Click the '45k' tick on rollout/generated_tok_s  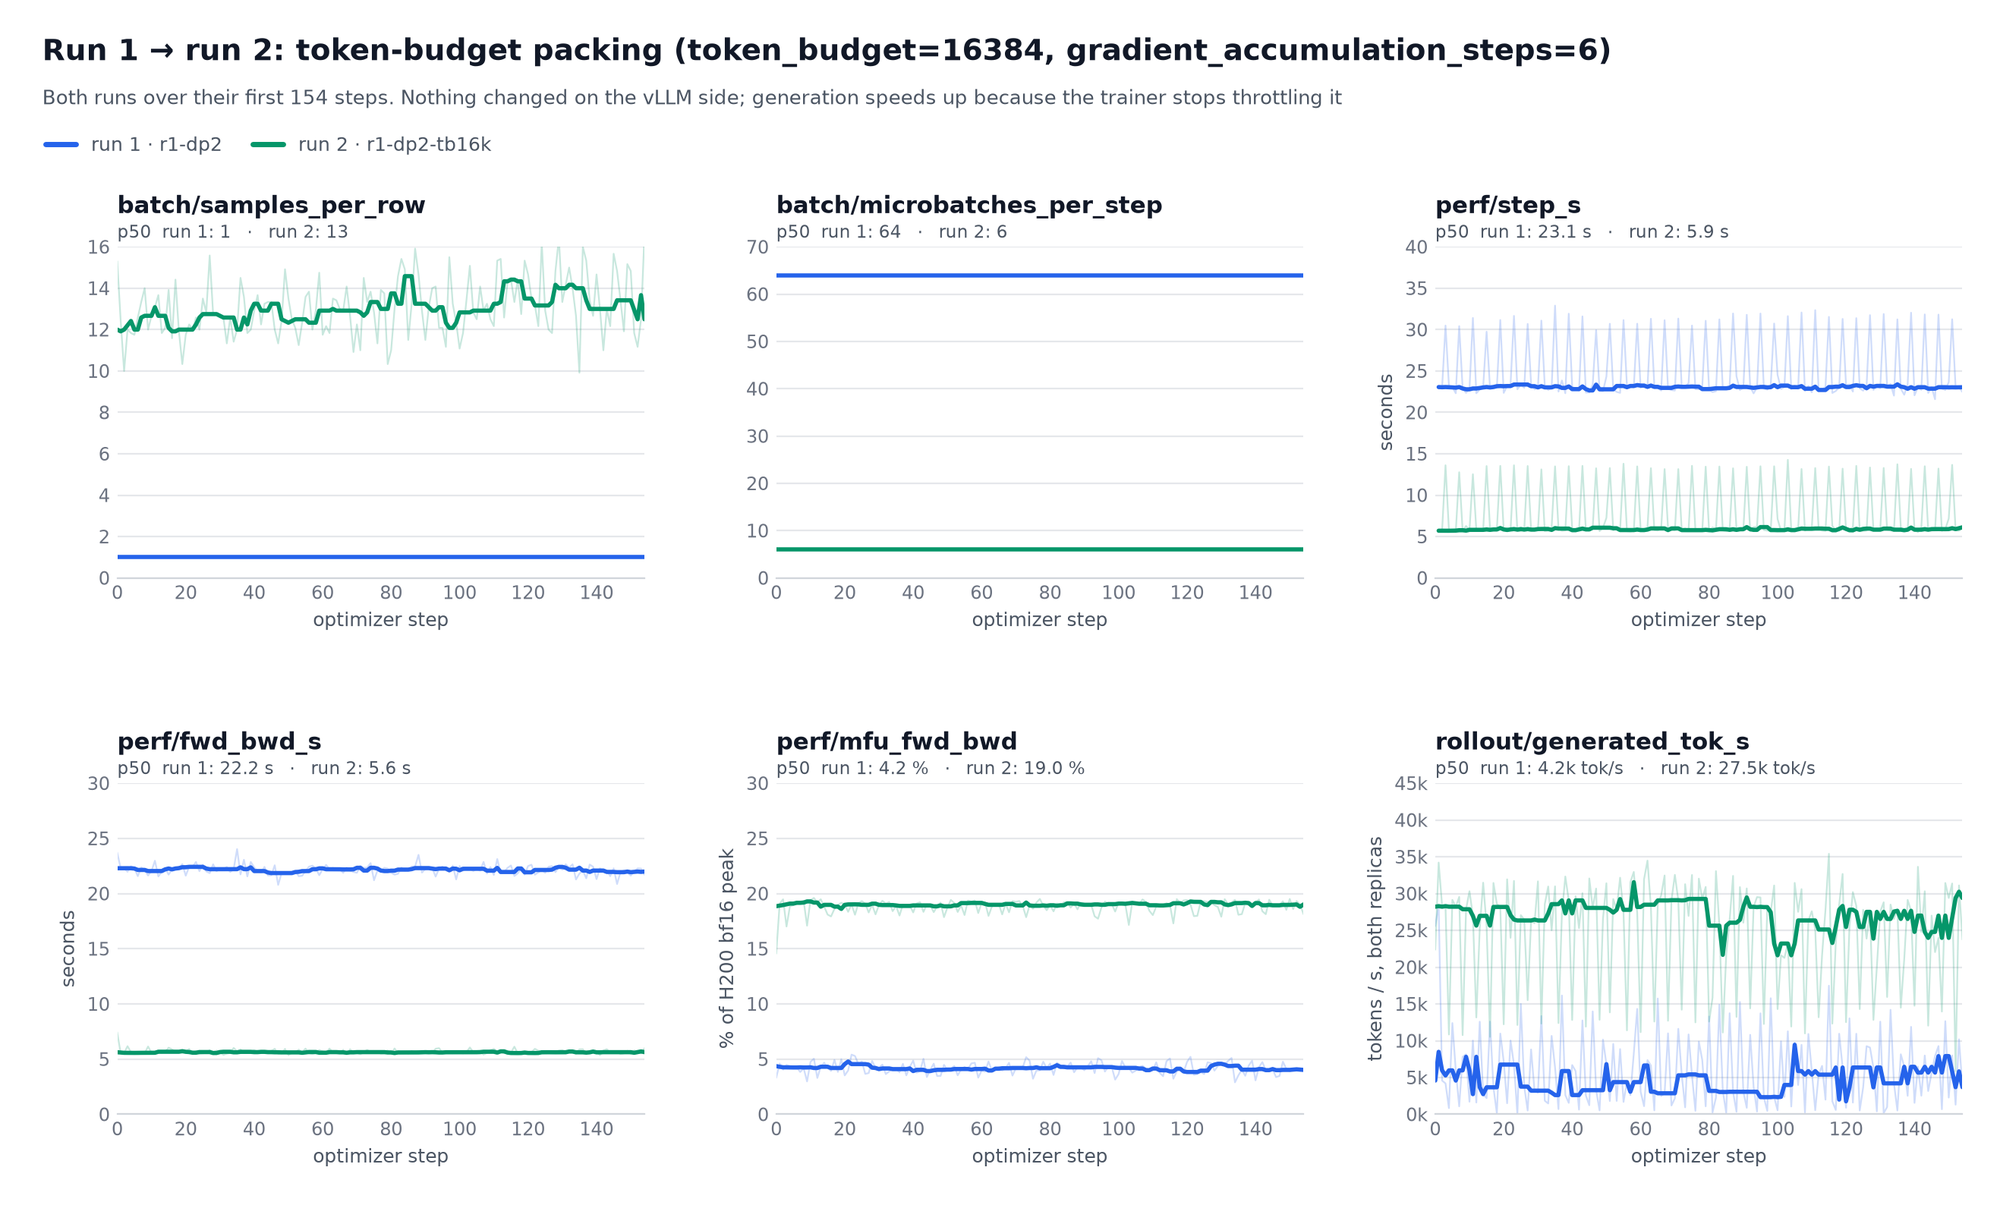click(1411, 783)
